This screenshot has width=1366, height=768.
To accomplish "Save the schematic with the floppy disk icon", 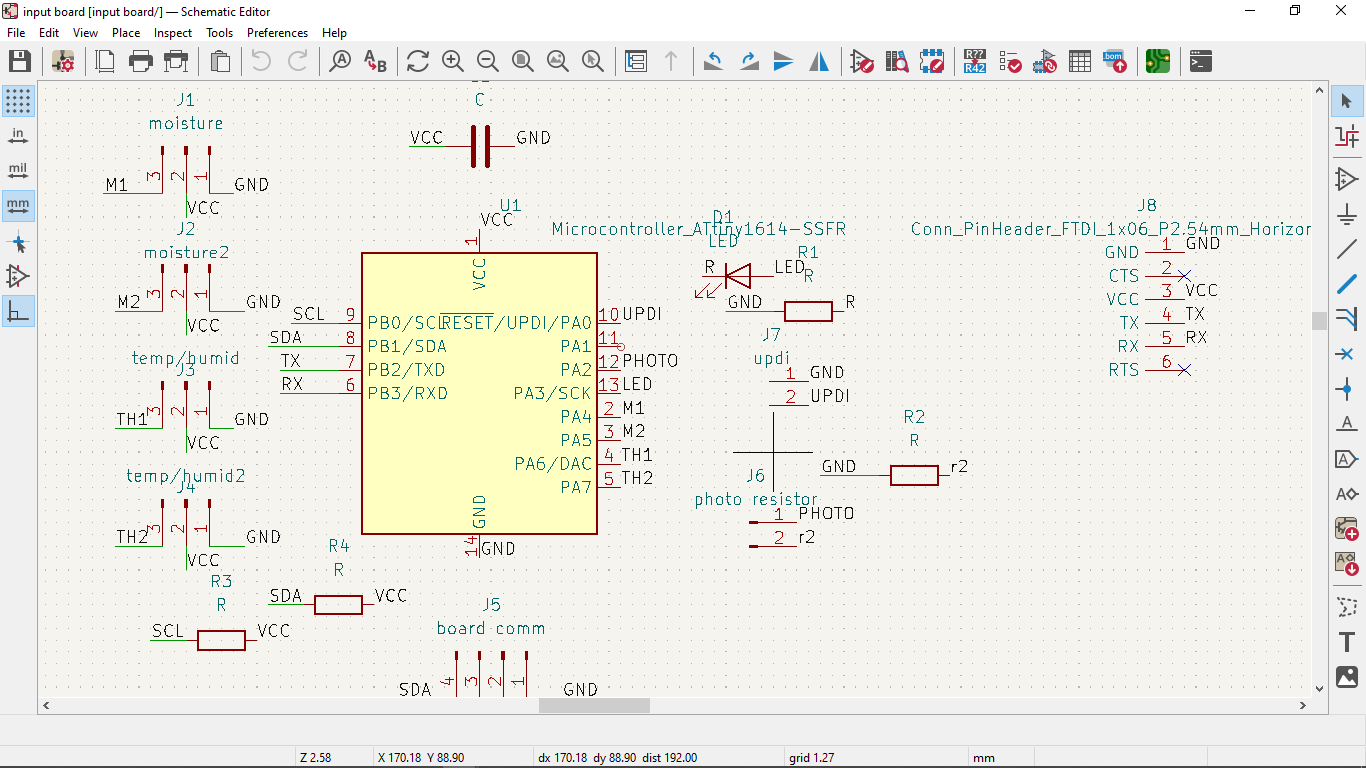I will (20, 61).
